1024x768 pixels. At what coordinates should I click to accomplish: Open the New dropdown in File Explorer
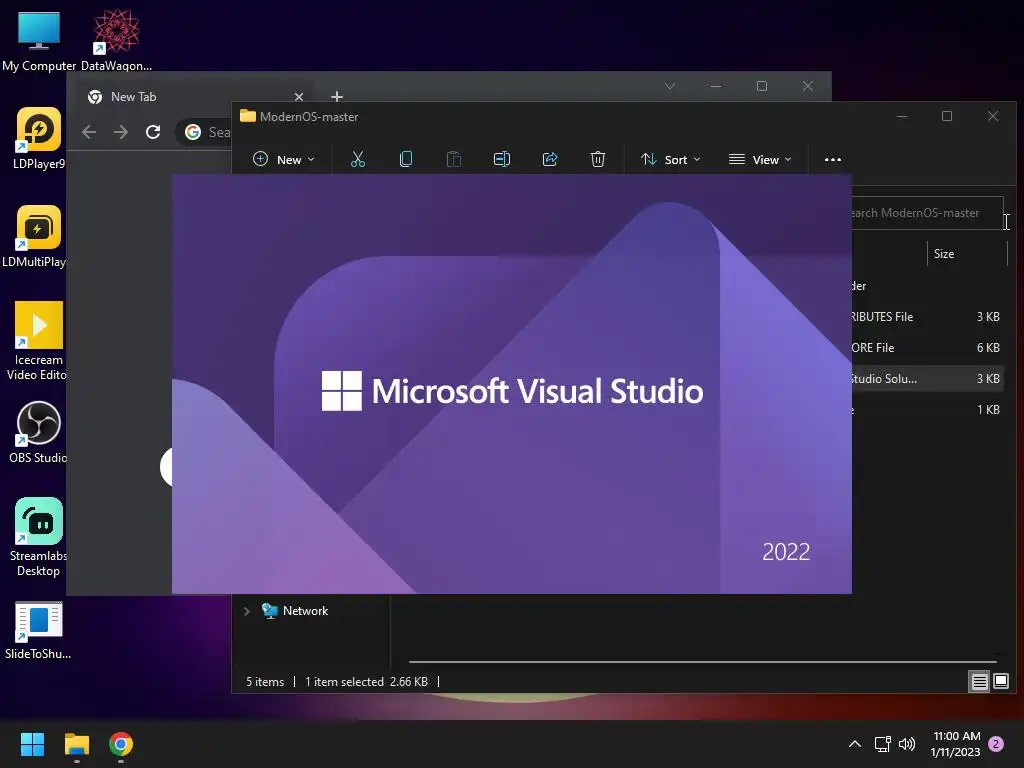tap(283, 159)
